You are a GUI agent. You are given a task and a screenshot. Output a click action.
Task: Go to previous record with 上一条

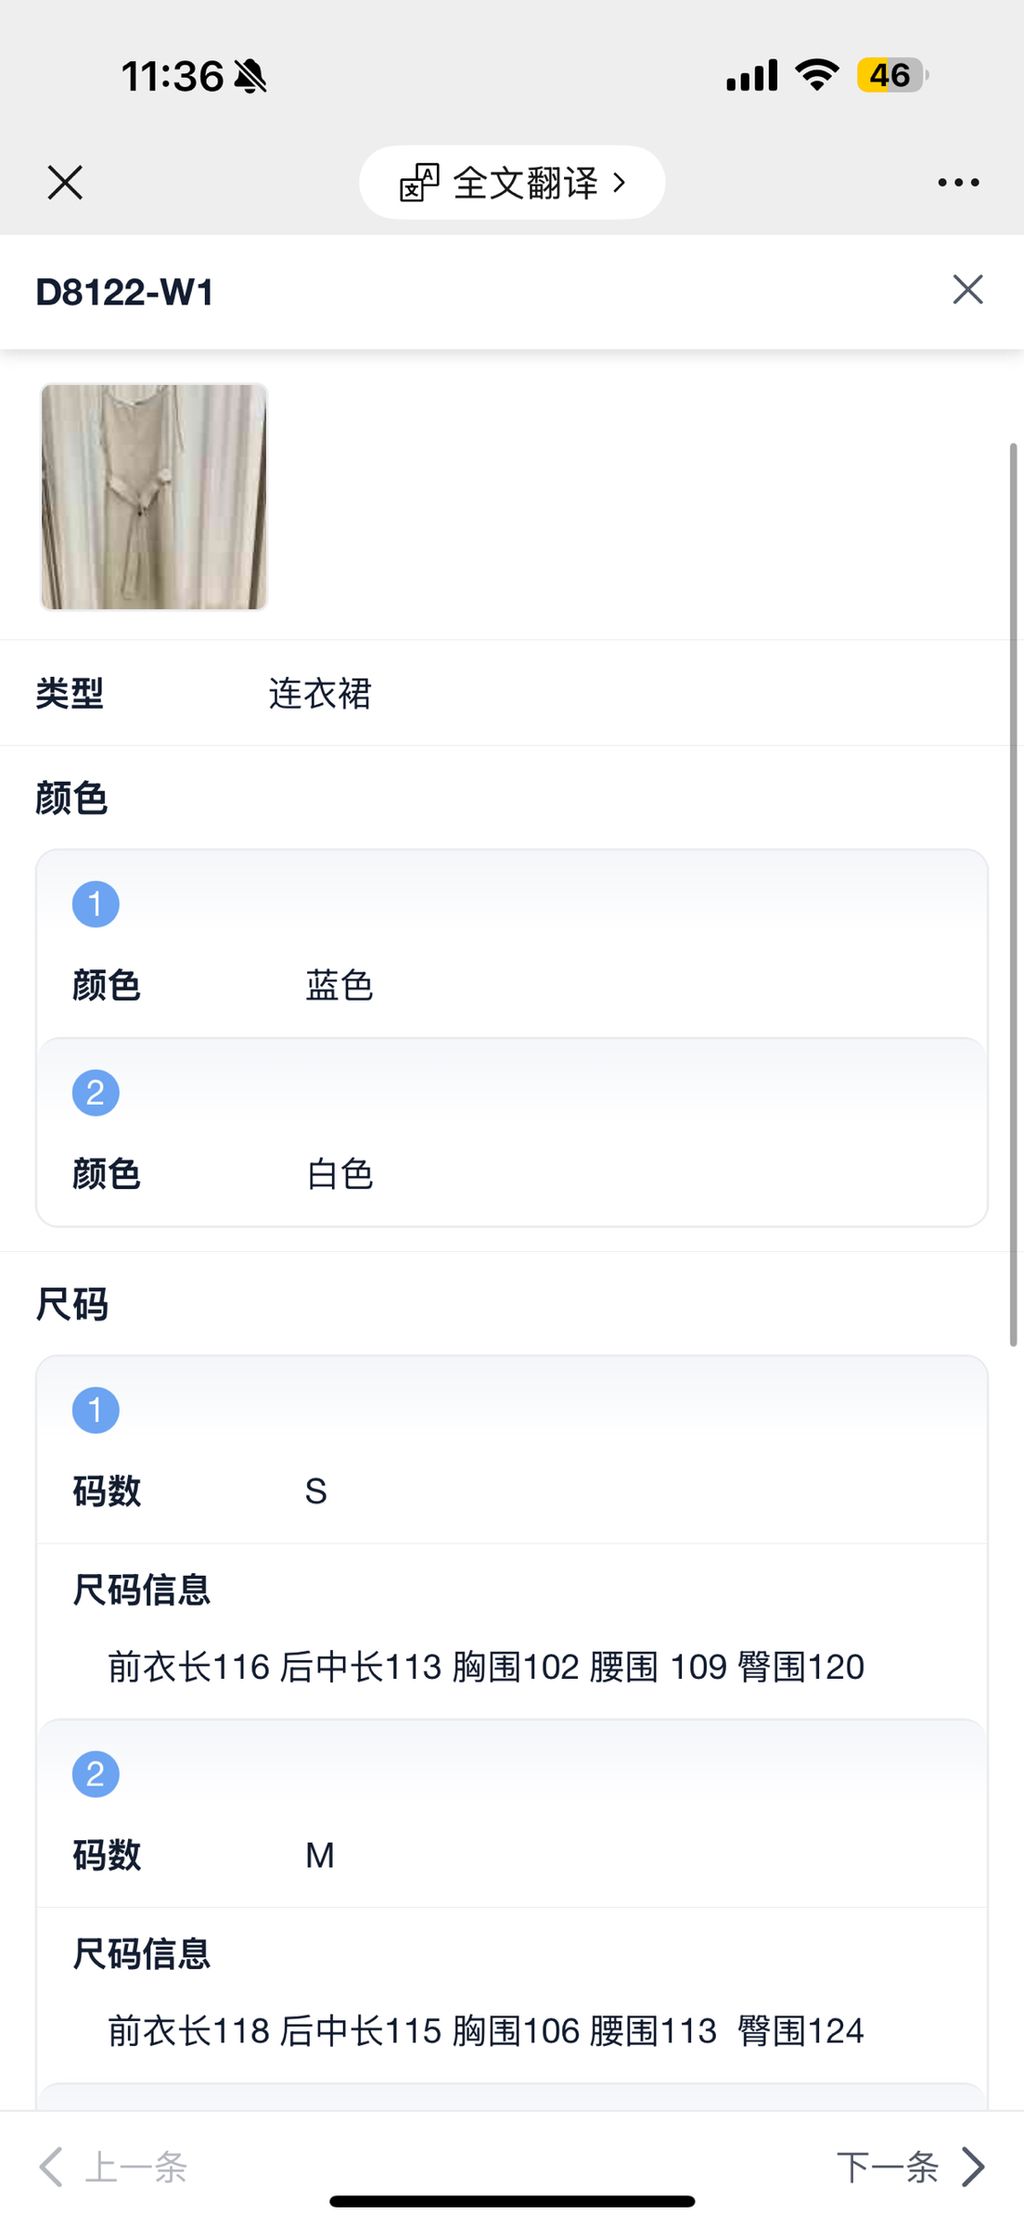[136, 2167]
